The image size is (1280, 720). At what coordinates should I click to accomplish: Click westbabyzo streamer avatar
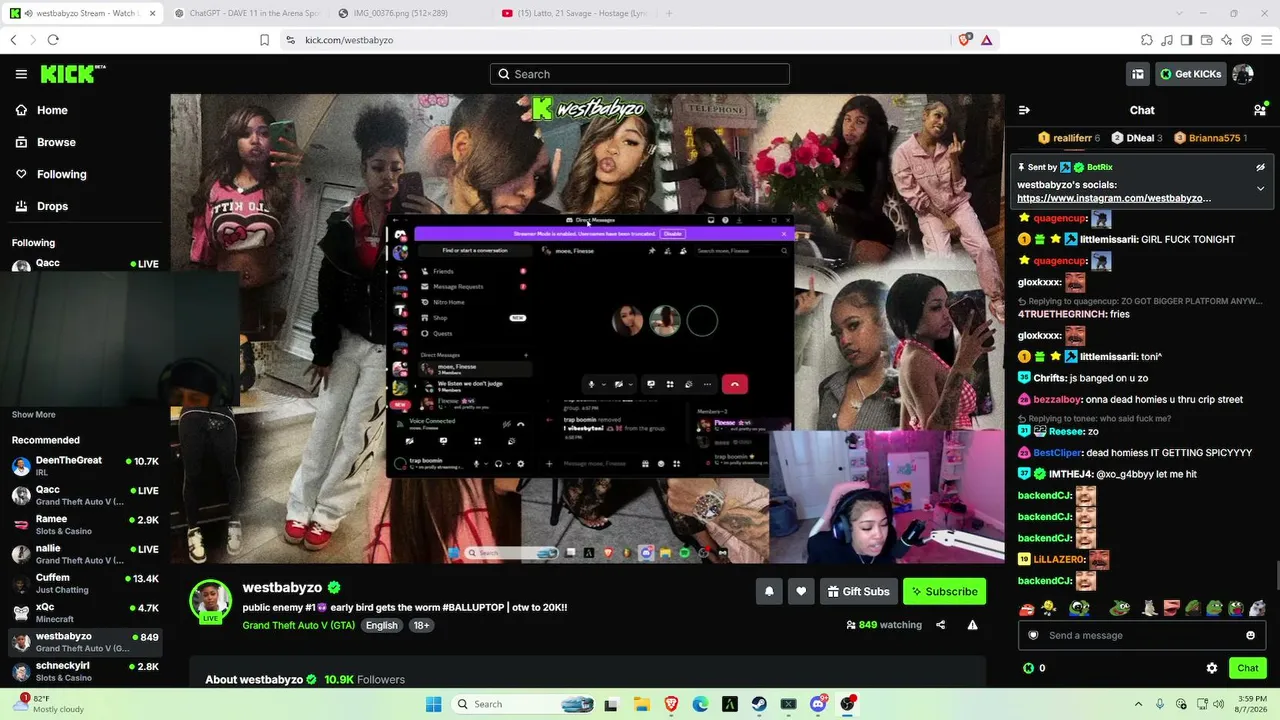pyautogui.click(x=211, y=600)
